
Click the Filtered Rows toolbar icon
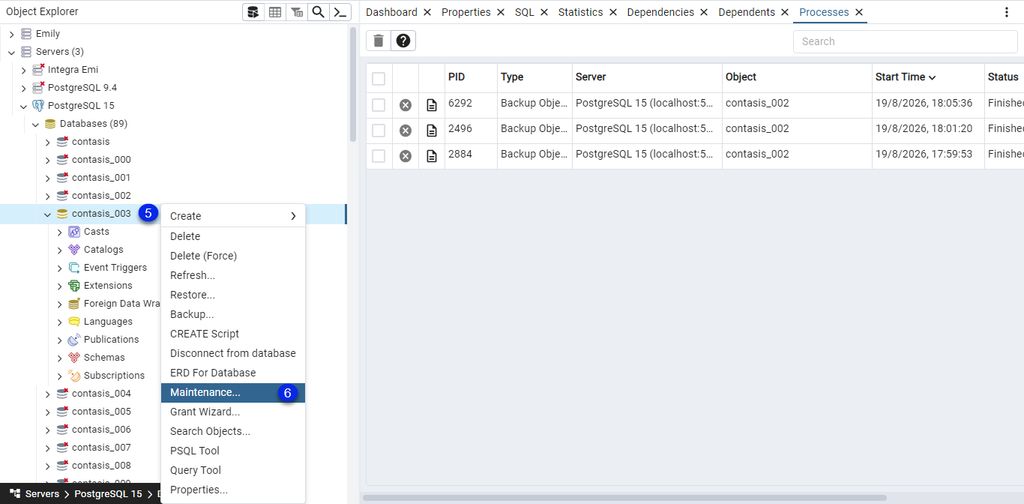point(296,12)
